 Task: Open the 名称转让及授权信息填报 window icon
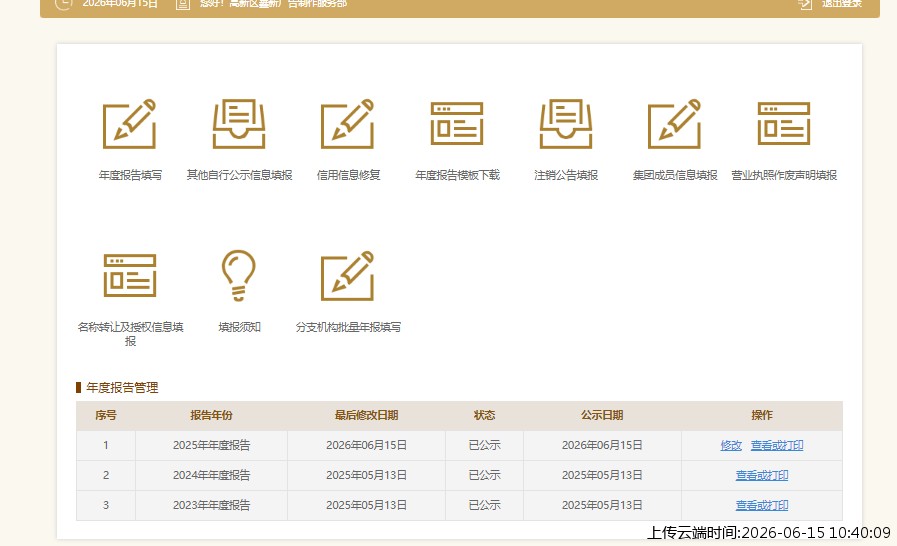pos(130,276)
